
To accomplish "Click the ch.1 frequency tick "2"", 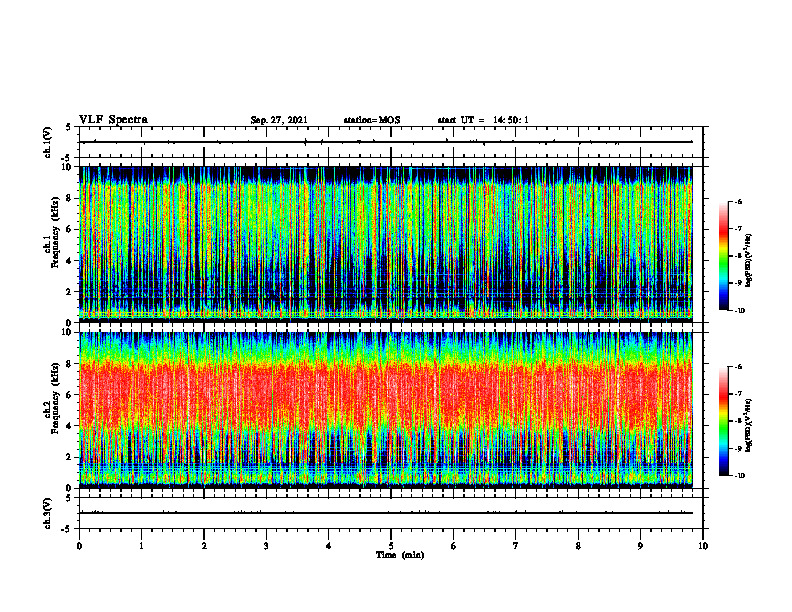I will click(71, 291).
